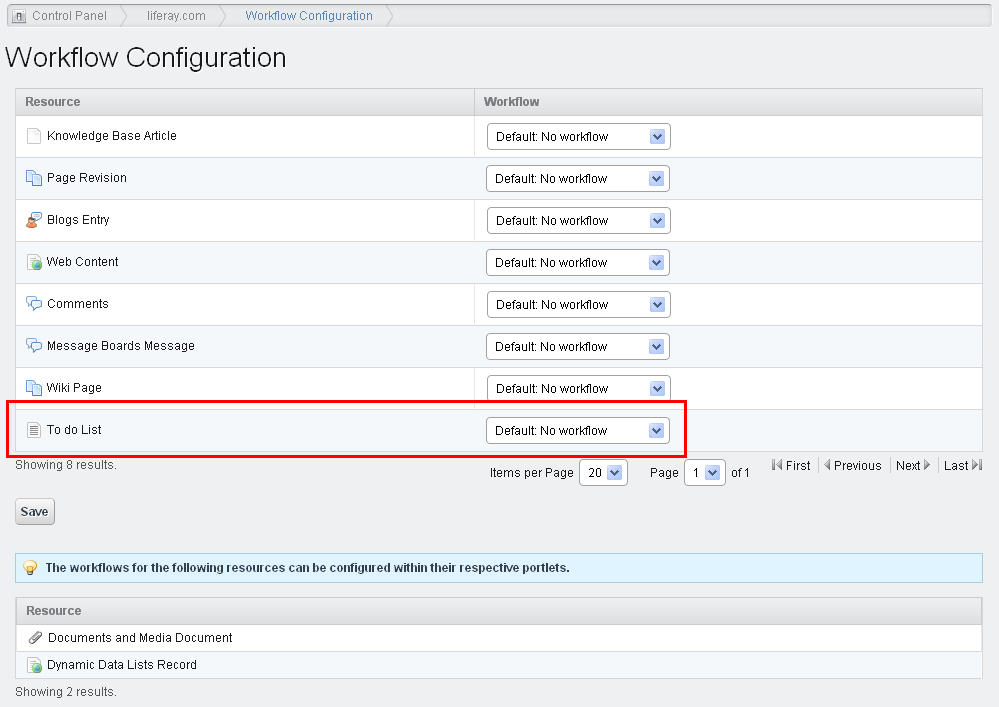Open workflow dropdown for Knowledge Base Article
The width and height of the screenshot is (999, 707).
click(579, 136)
